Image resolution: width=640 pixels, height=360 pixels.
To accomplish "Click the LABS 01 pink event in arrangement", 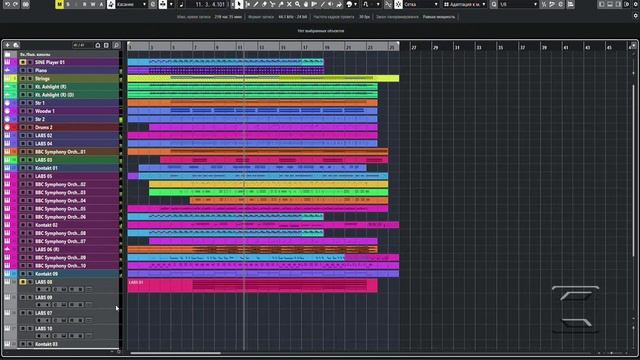I will (x=253, y=285).
